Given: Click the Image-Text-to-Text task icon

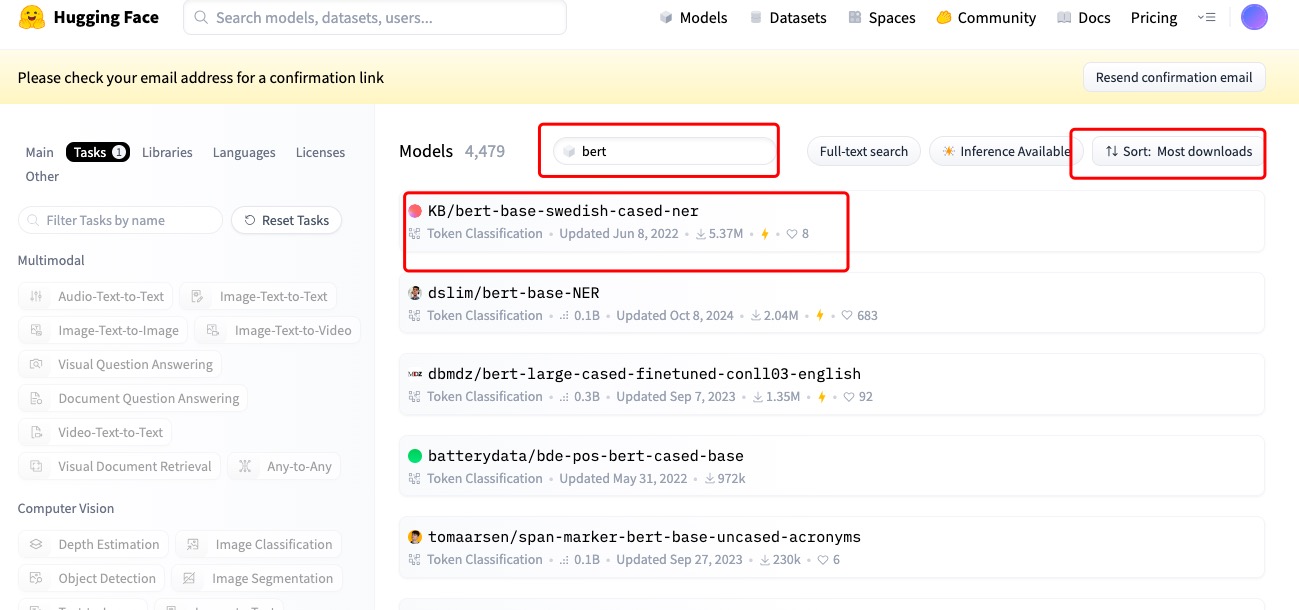Looking at the screenshot, I should point(197,297).
